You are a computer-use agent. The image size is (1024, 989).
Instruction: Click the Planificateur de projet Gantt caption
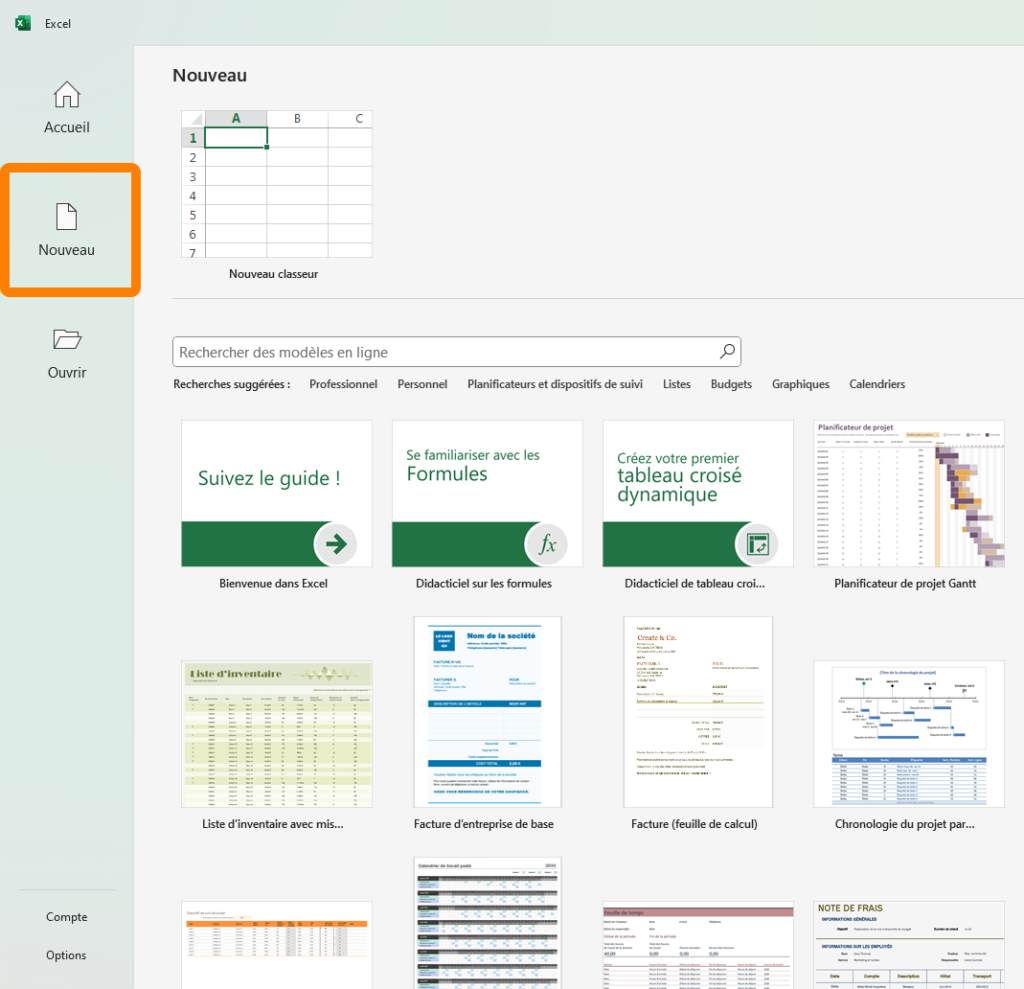(905, 583)
